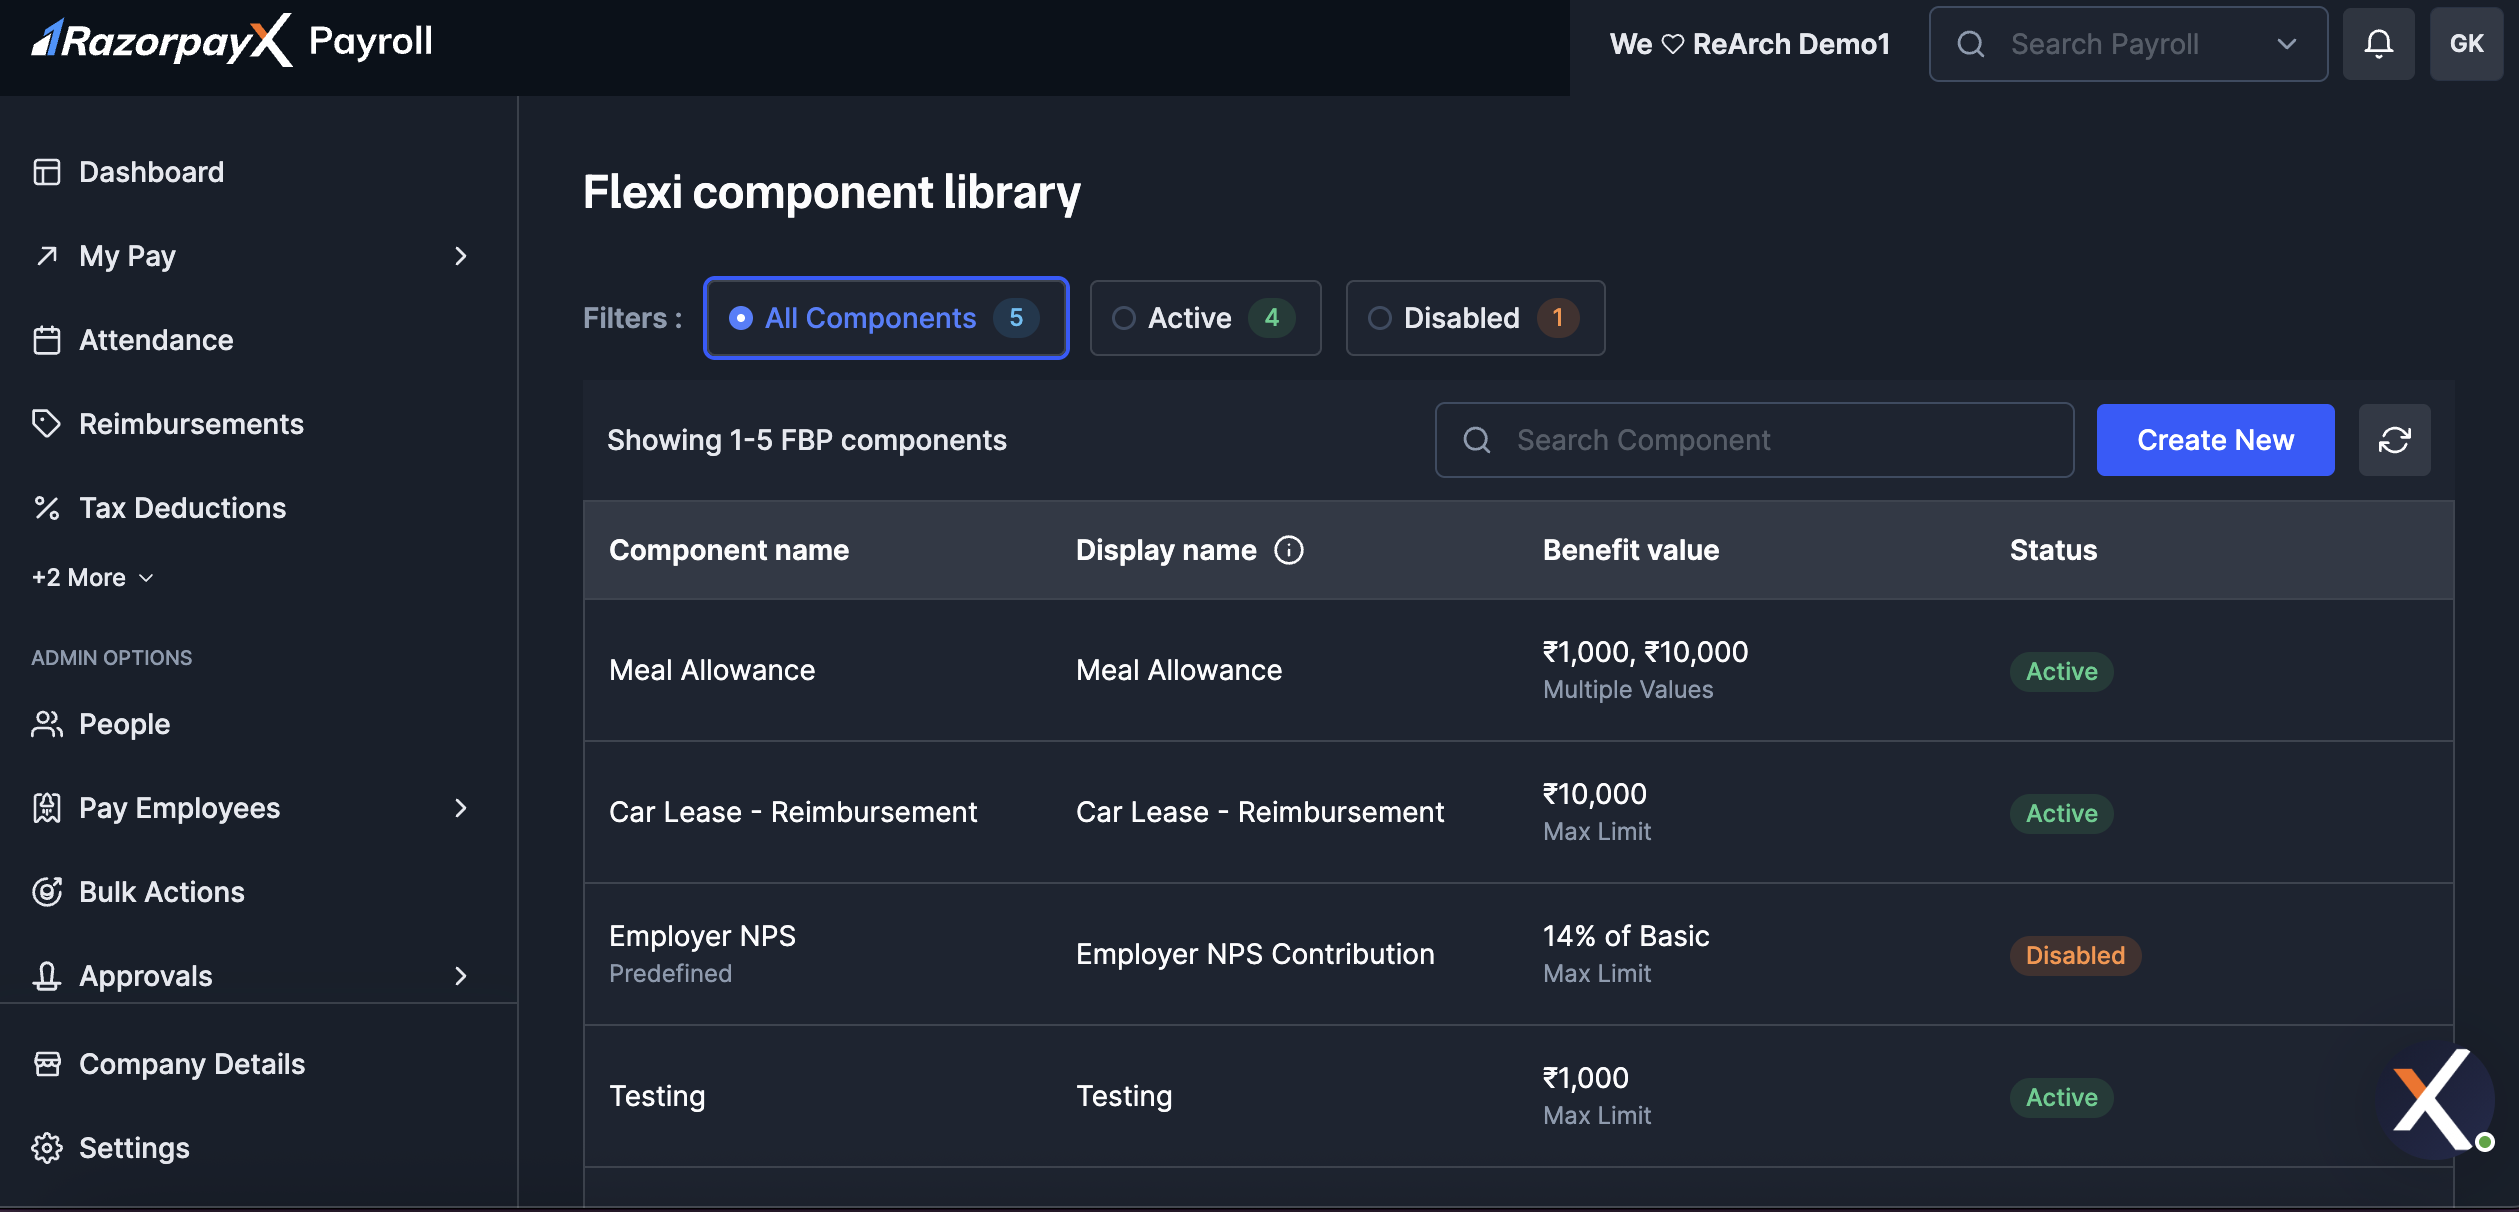The image size is (2519, 1212).
Task: Open the RazorpayX chat widget
Action: (x=2436, y=1100)
